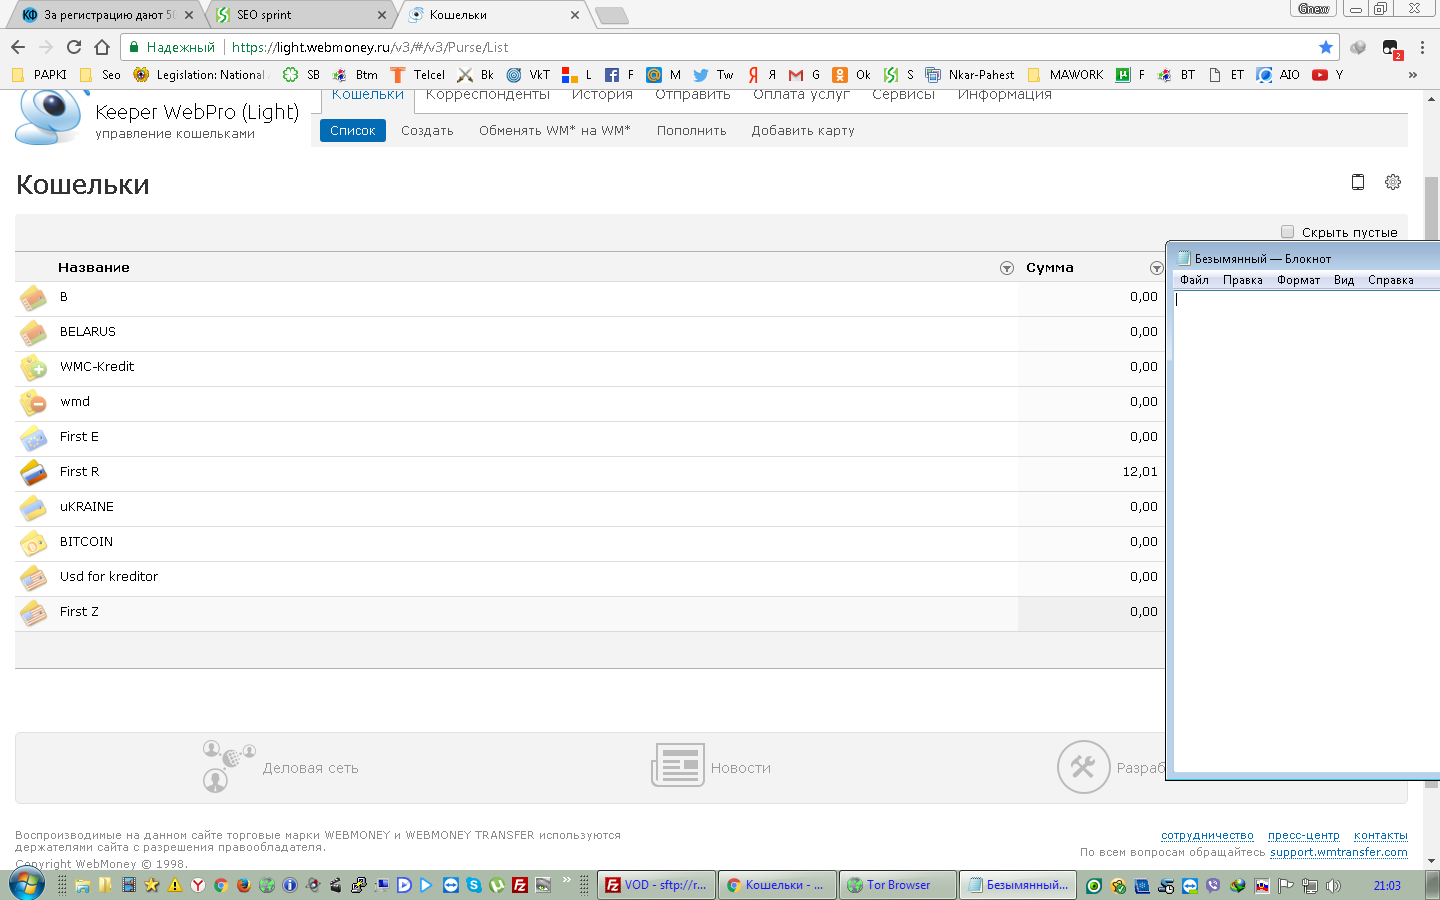Open the support.wmtransfer.com link

click(1339, 852)
